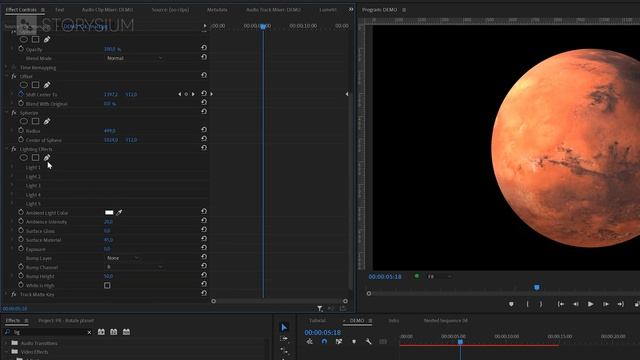The width and height of the screenshot is (640, 360).
Task: Click the Effect Controls timeline playhead
Action: coord(263,26)
